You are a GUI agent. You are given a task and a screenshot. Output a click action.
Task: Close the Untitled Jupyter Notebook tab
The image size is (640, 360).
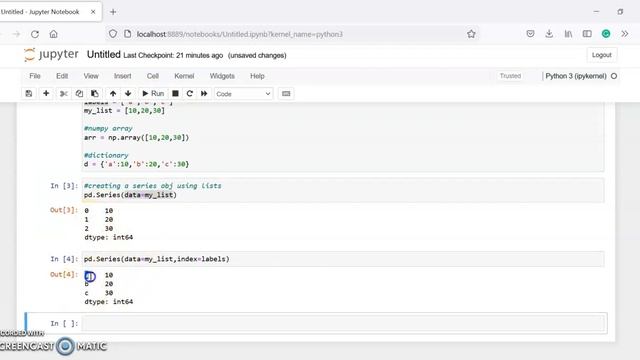point(93,12)
